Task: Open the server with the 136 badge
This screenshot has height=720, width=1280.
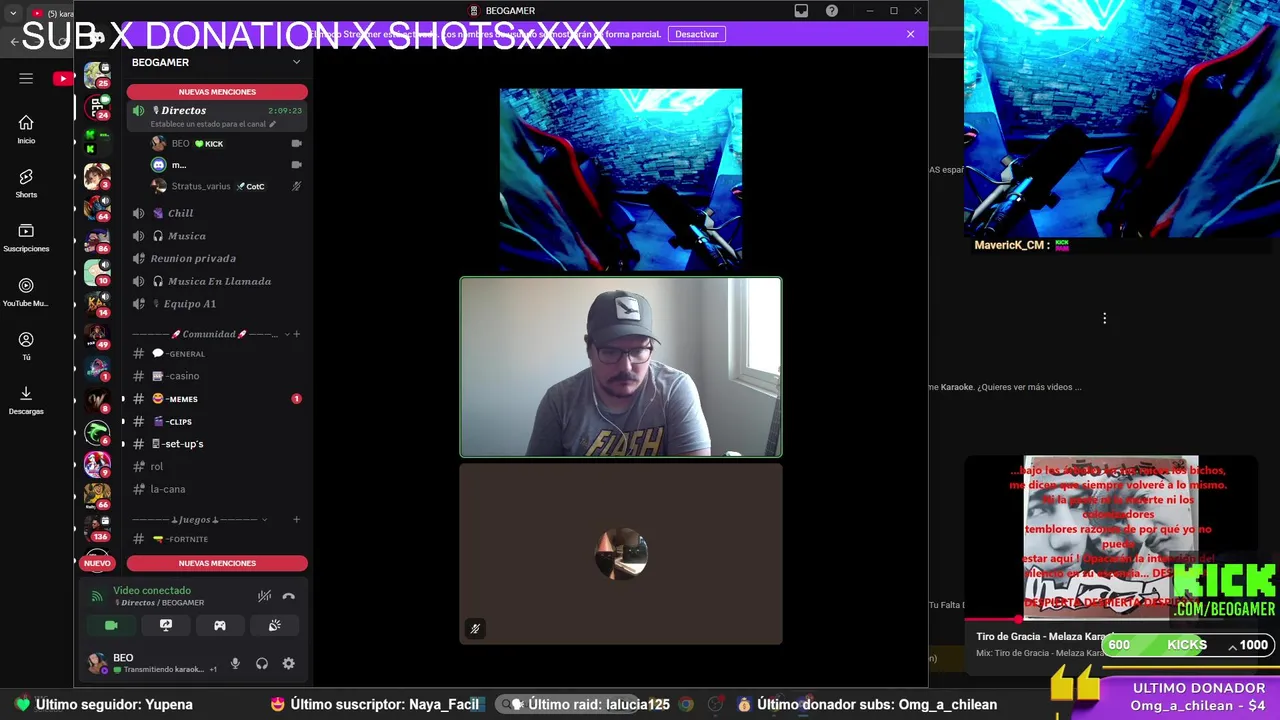Action: point(97,528)
